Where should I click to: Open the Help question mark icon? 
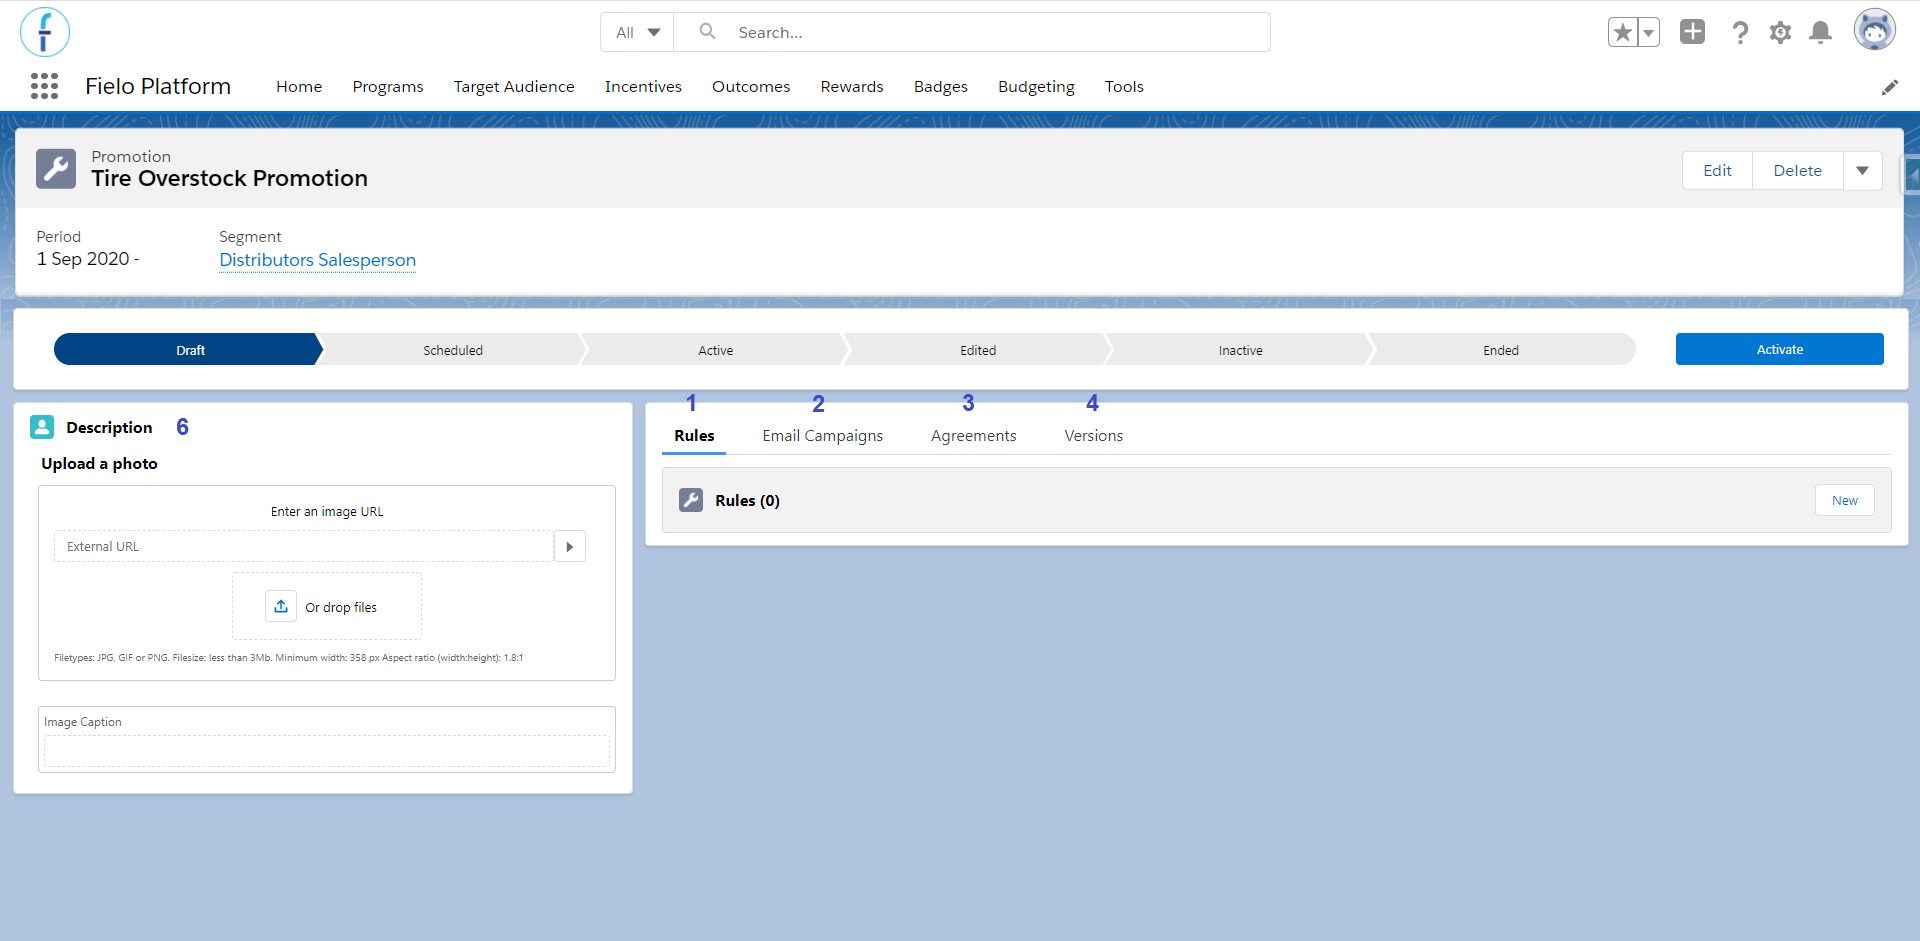tap(1740, 32)
